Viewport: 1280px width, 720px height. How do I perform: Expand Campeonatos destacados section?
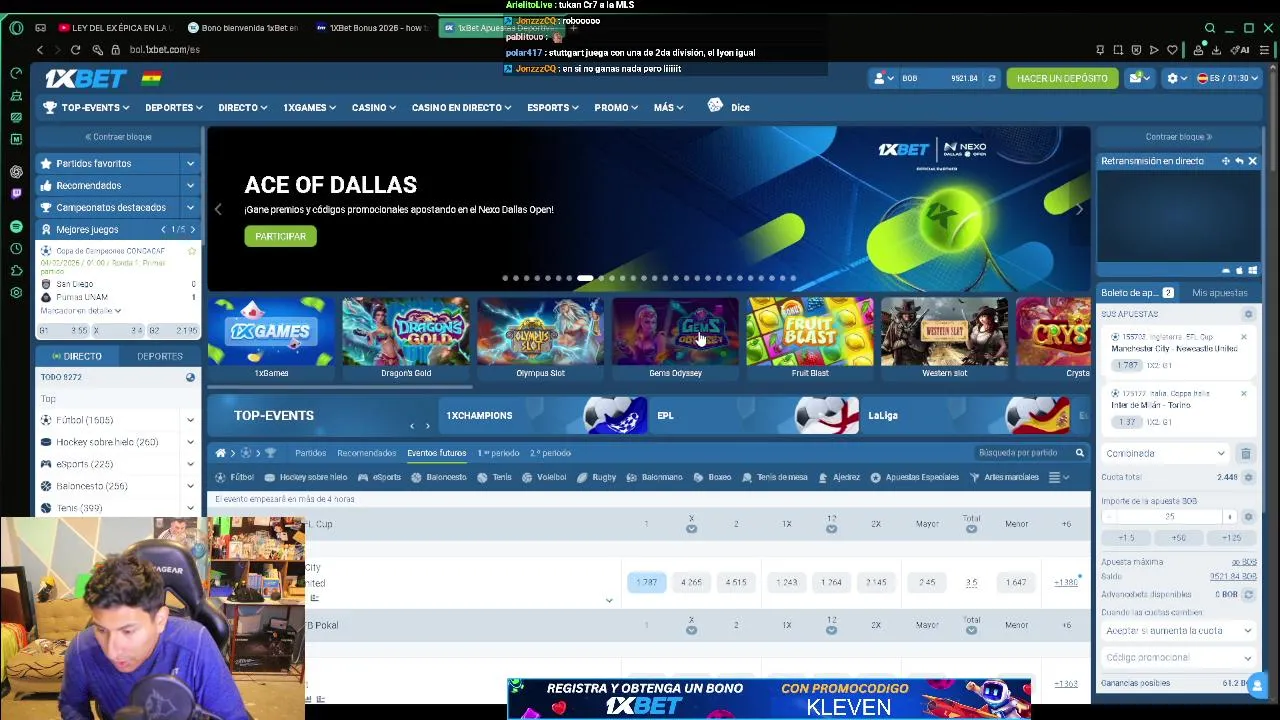190,207
